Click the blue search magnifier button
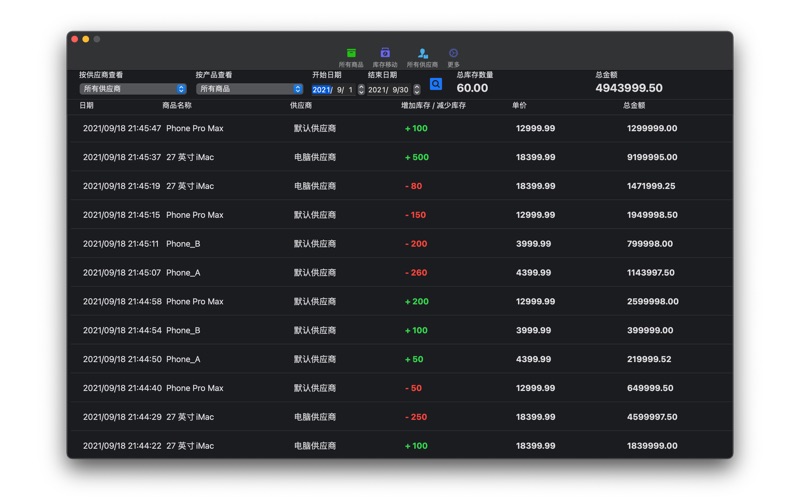Screen dimensions: 800x500 pos(436,85)
